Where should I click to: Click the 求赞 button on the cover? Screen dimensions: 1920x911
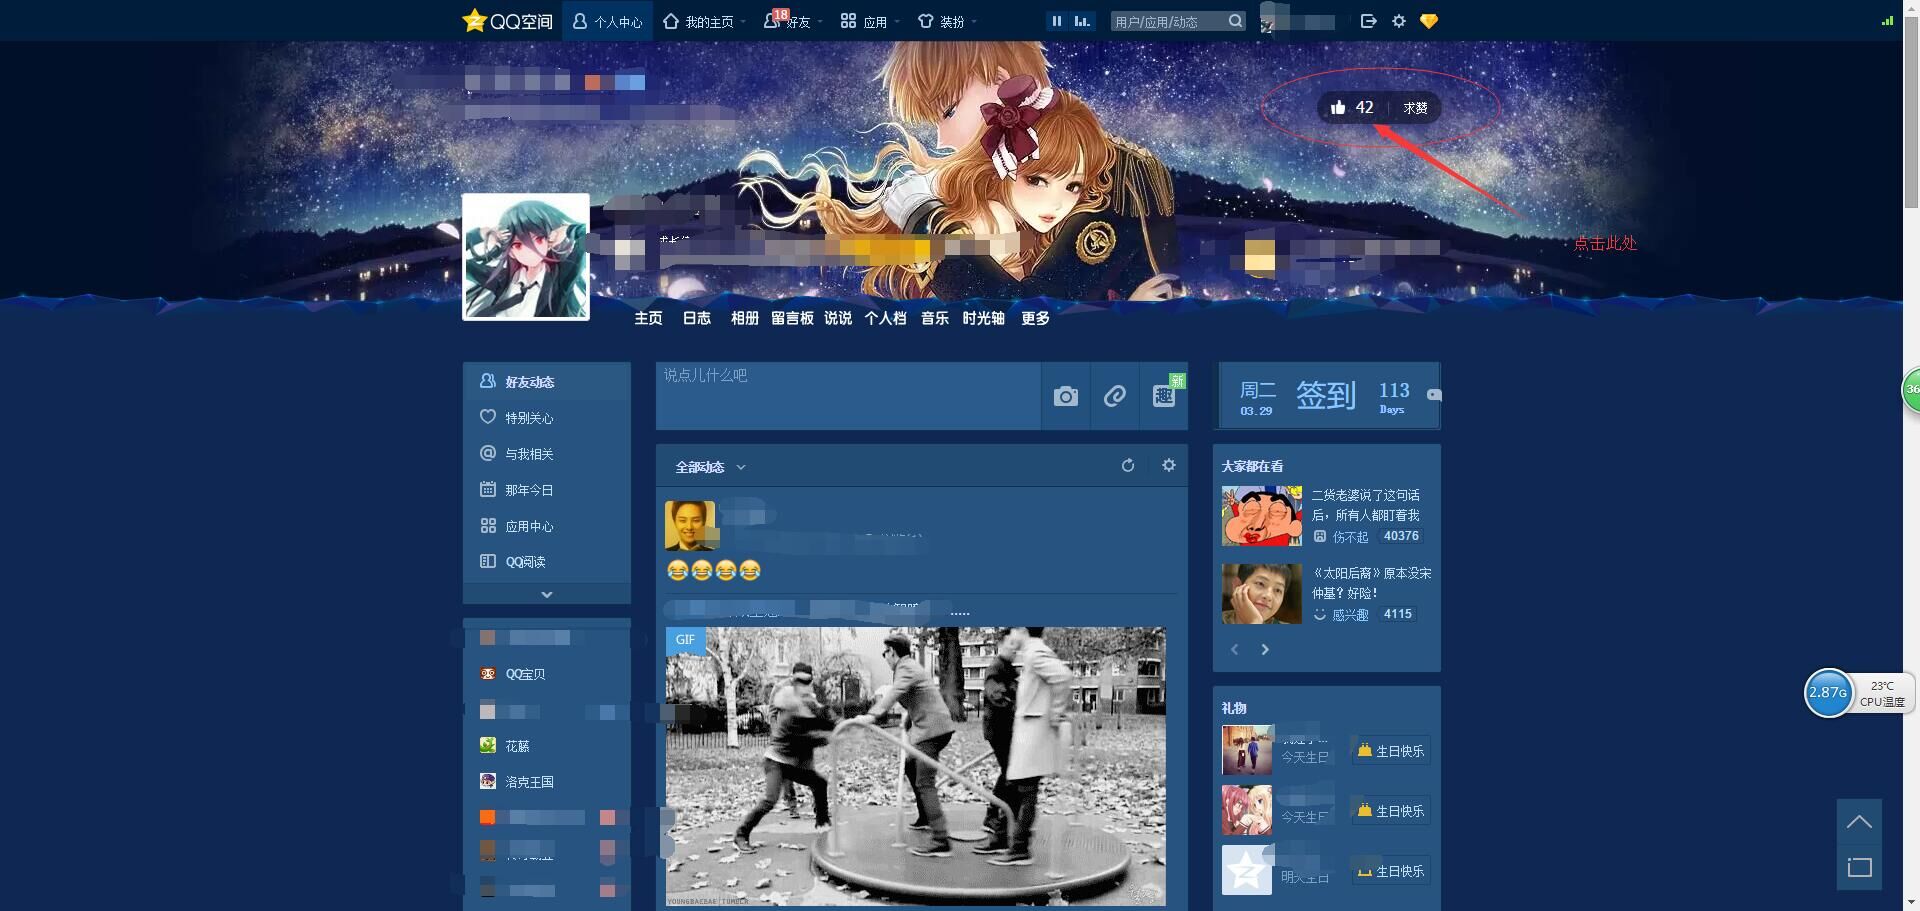[x=1413, y=107]
